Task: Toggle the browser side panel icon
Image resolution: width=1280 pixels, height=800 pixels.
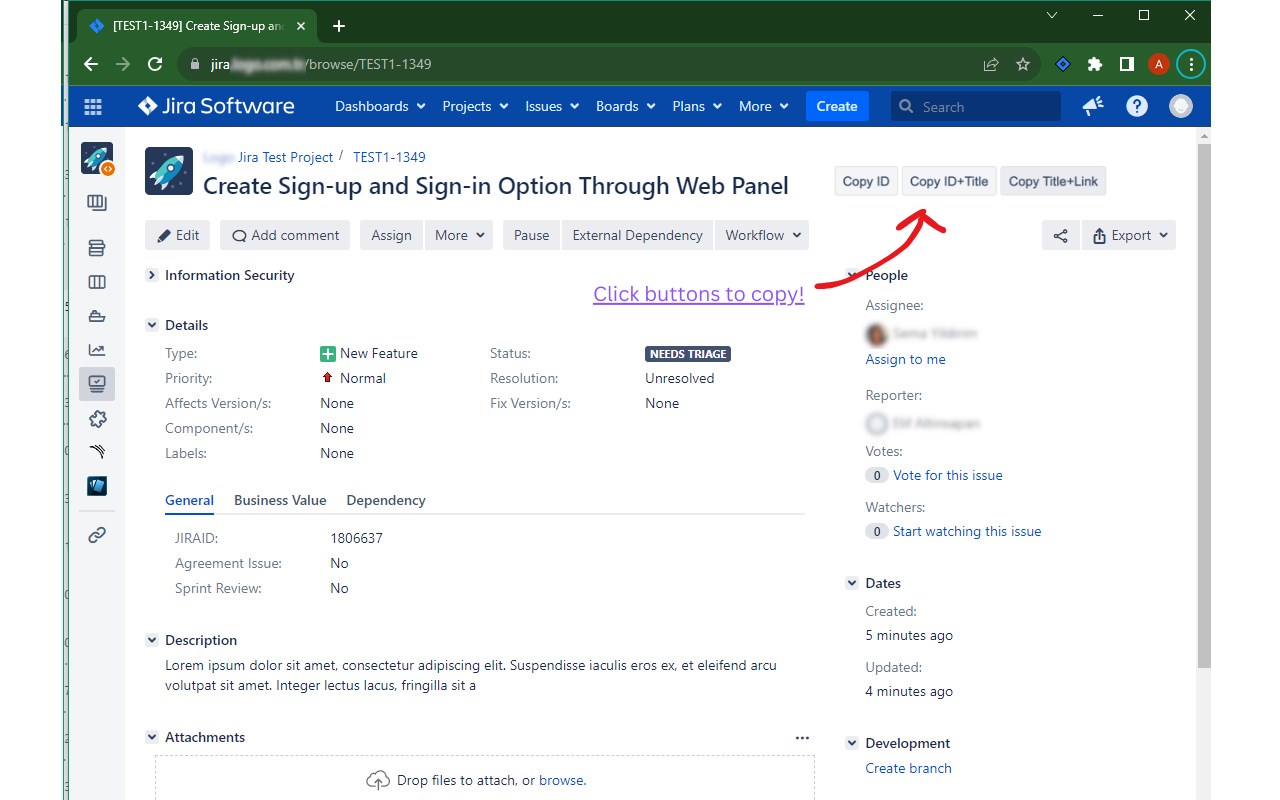Action: 1127,64
